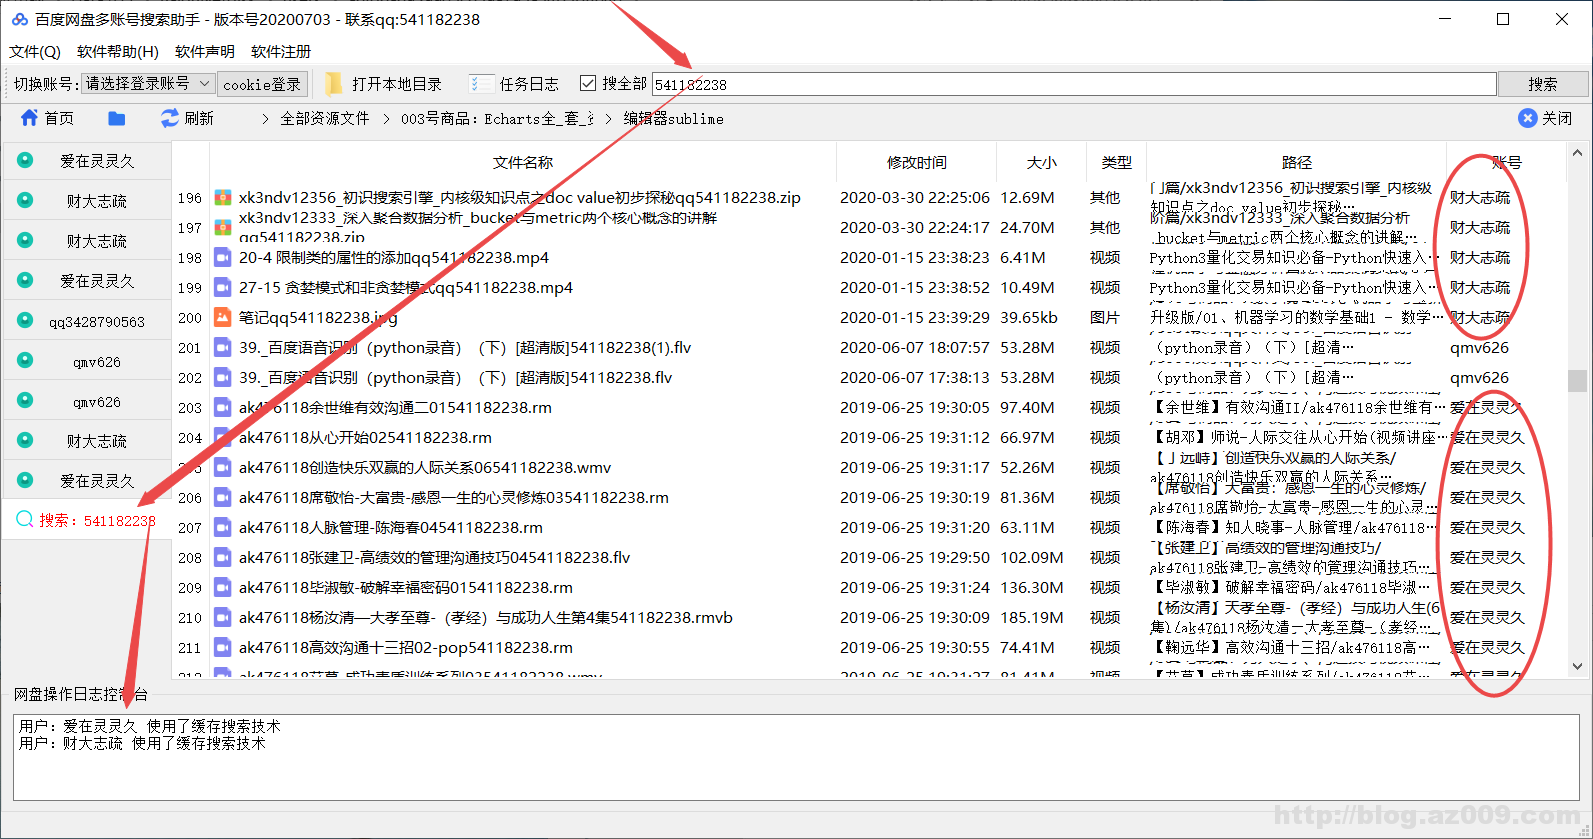Click video icon for 从心开始 file

tap(223, 438)
